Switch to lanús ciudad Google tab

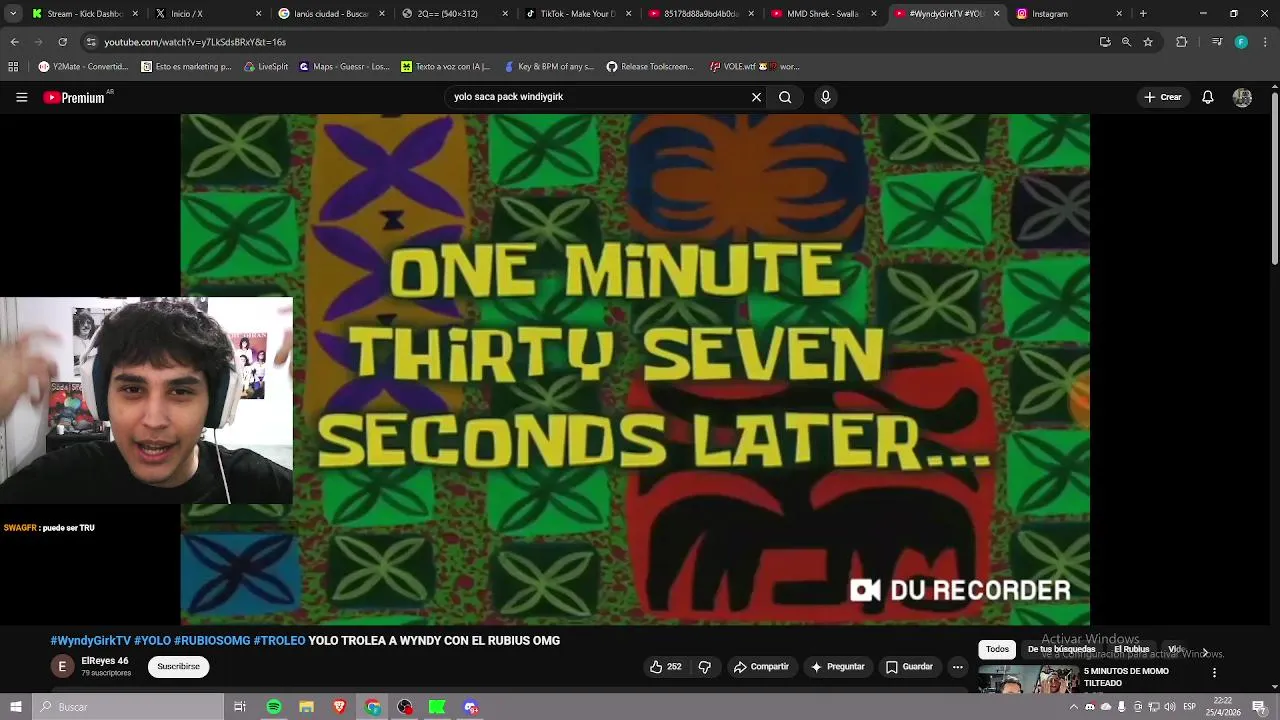(x=330, y=14)
